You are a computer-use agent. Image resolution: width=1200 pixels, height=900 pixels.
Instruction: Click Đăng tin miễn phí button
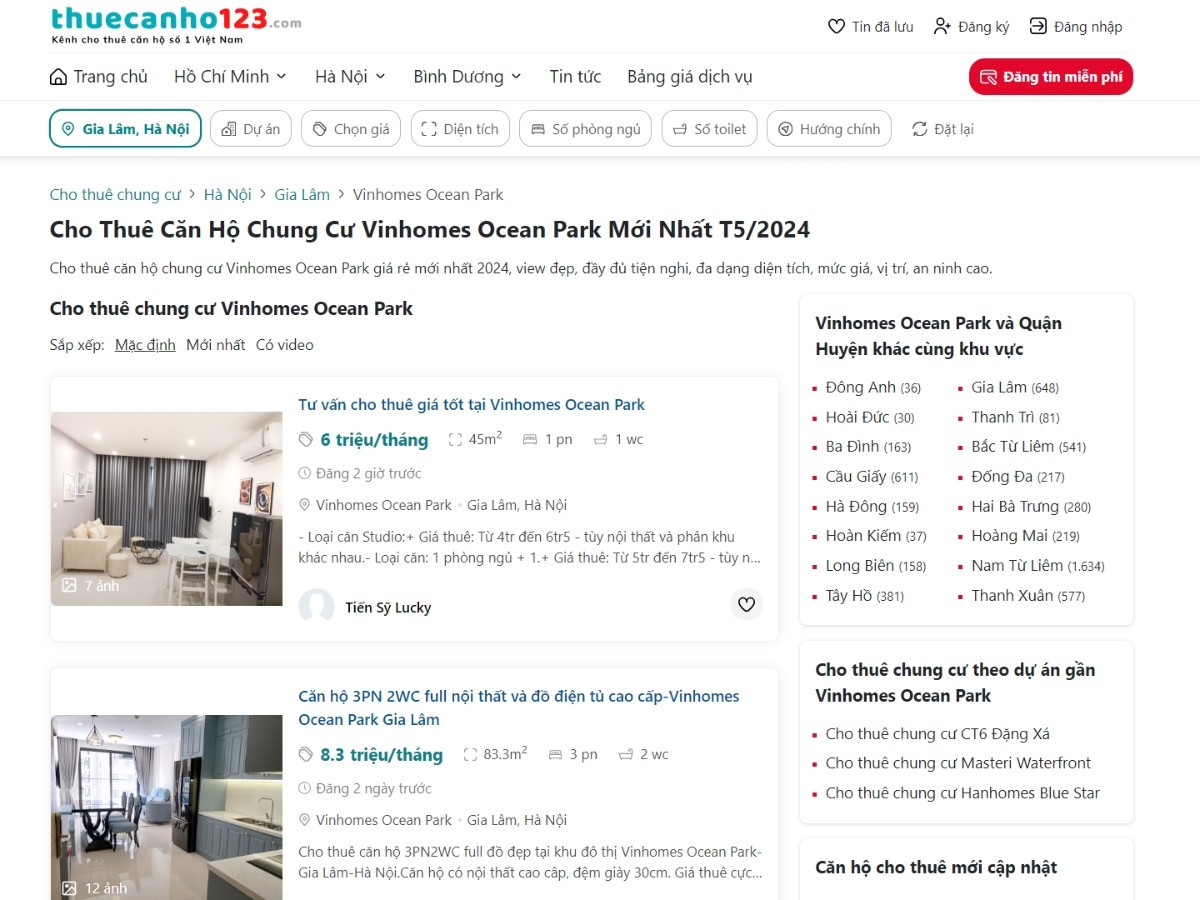coord(1051,77)
